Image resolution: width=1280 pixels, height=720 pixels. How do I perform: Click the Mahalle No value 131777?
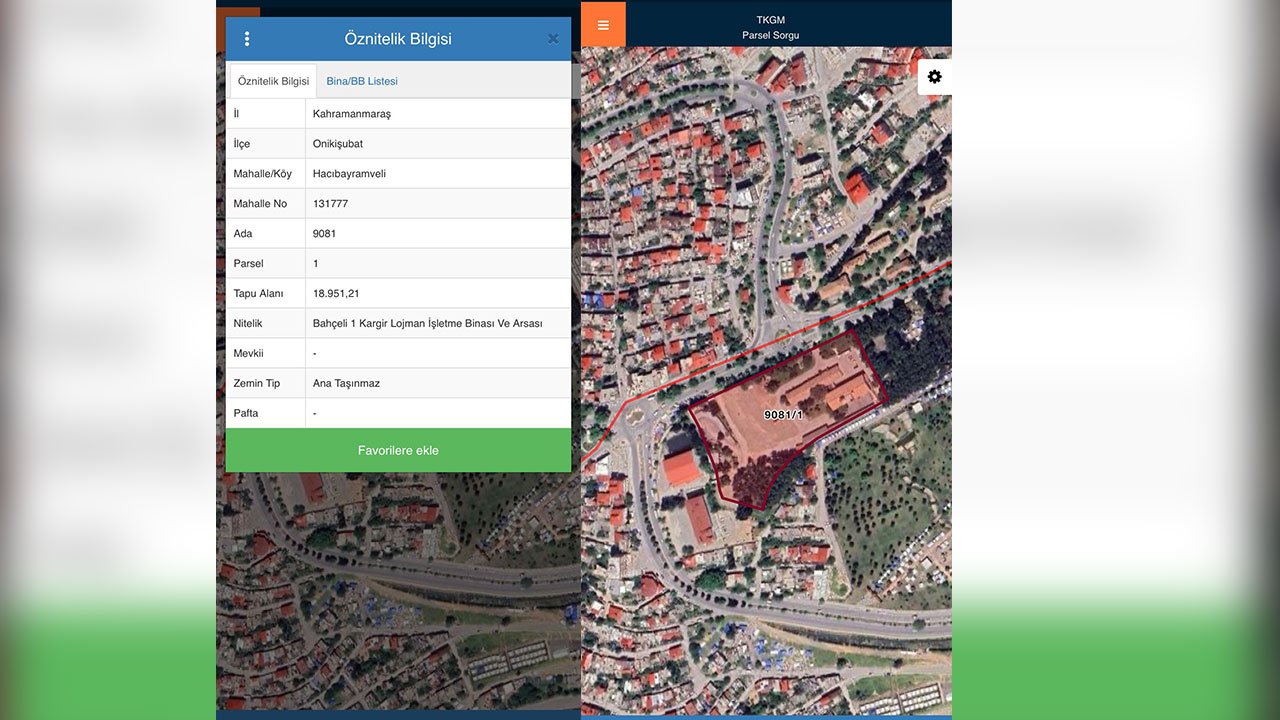[330, 204]
